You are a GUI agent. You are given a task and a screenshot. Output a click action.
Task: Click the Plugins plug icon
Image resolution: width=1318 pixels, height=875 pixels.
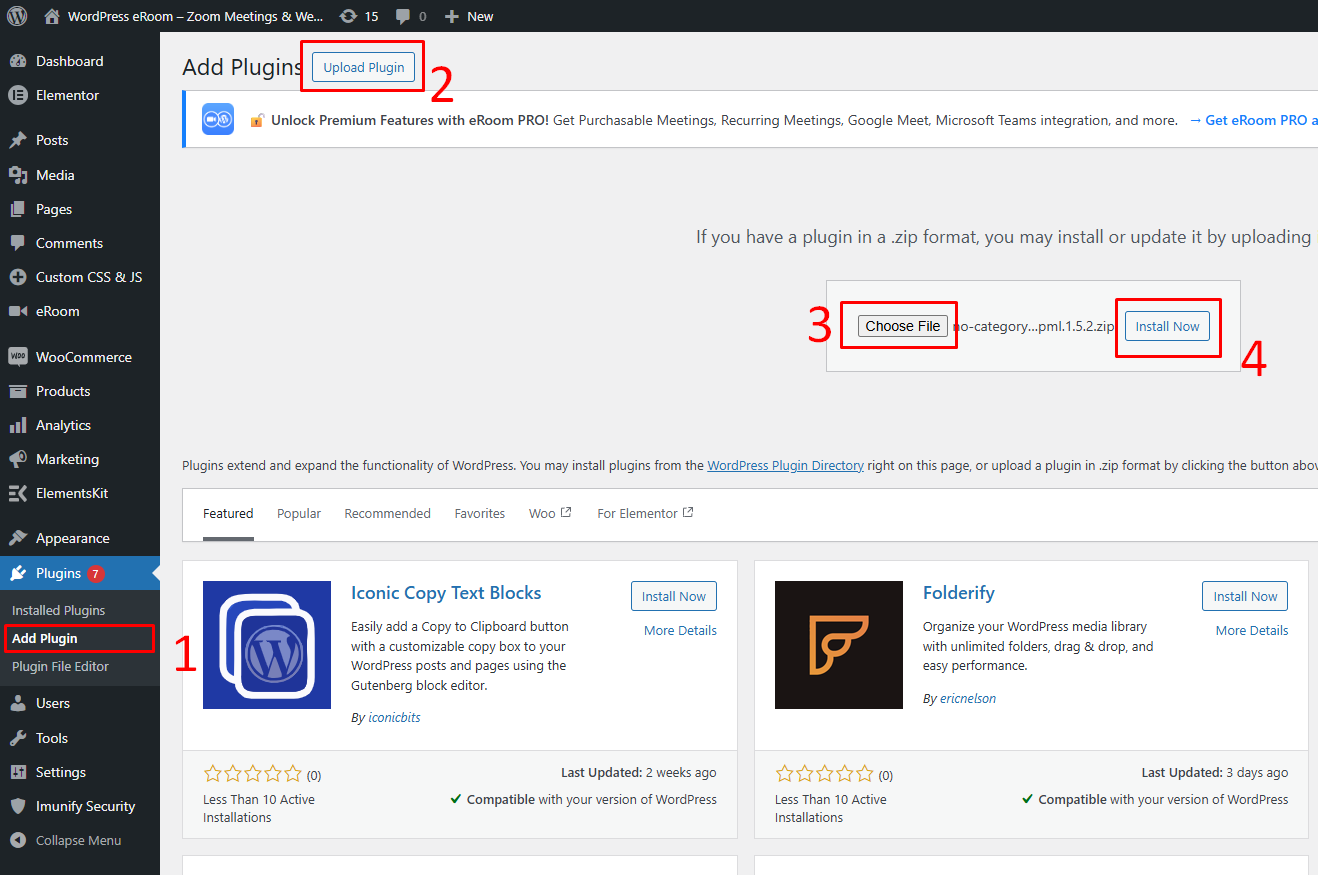18,573
